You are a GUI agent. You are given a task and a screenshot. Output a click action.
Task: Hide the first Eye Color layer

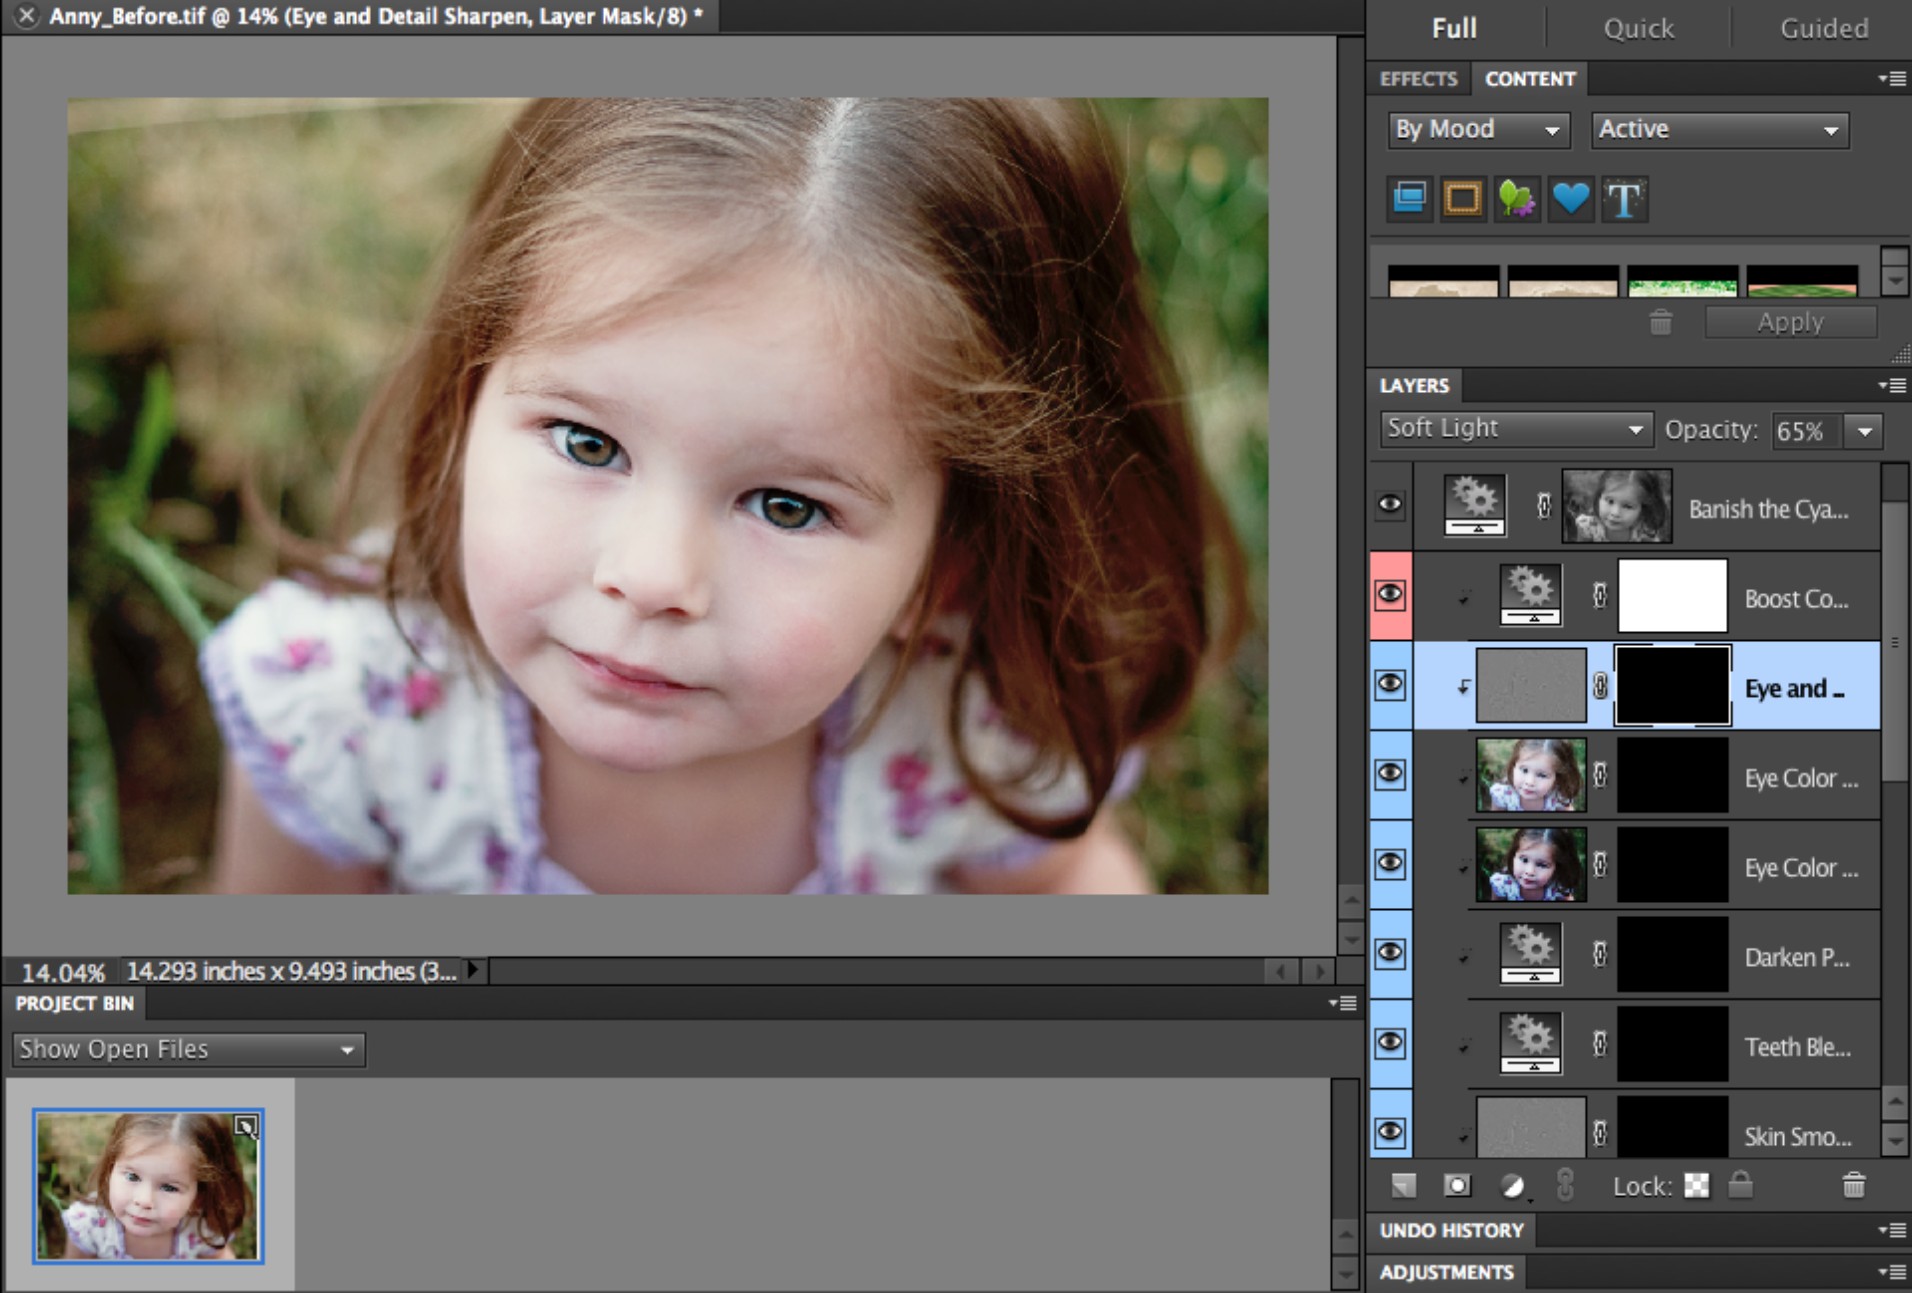pos(1390,774)
